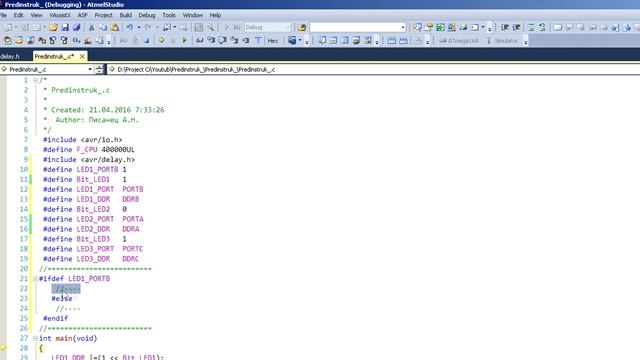Open the File menu

pos(3,15)
